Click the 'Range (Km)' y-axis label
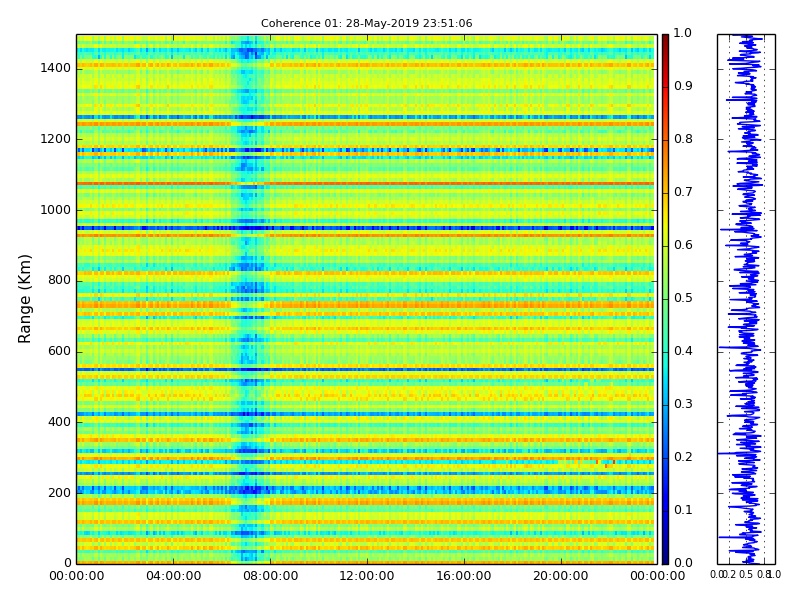Viewport: 800px width, 600px height. click(x=24, y=299)
